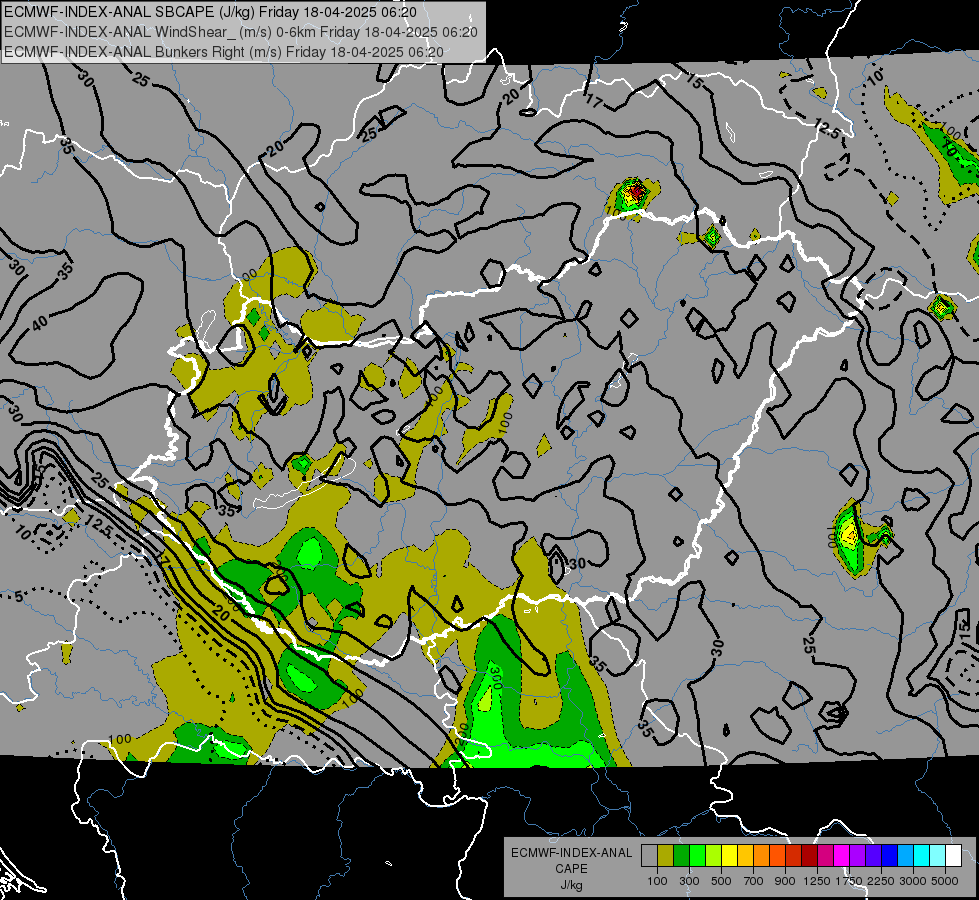This screenshot has height=900, width=979.
Task: Click the 2250 value under the legend
Action: [x=881, y=881]
